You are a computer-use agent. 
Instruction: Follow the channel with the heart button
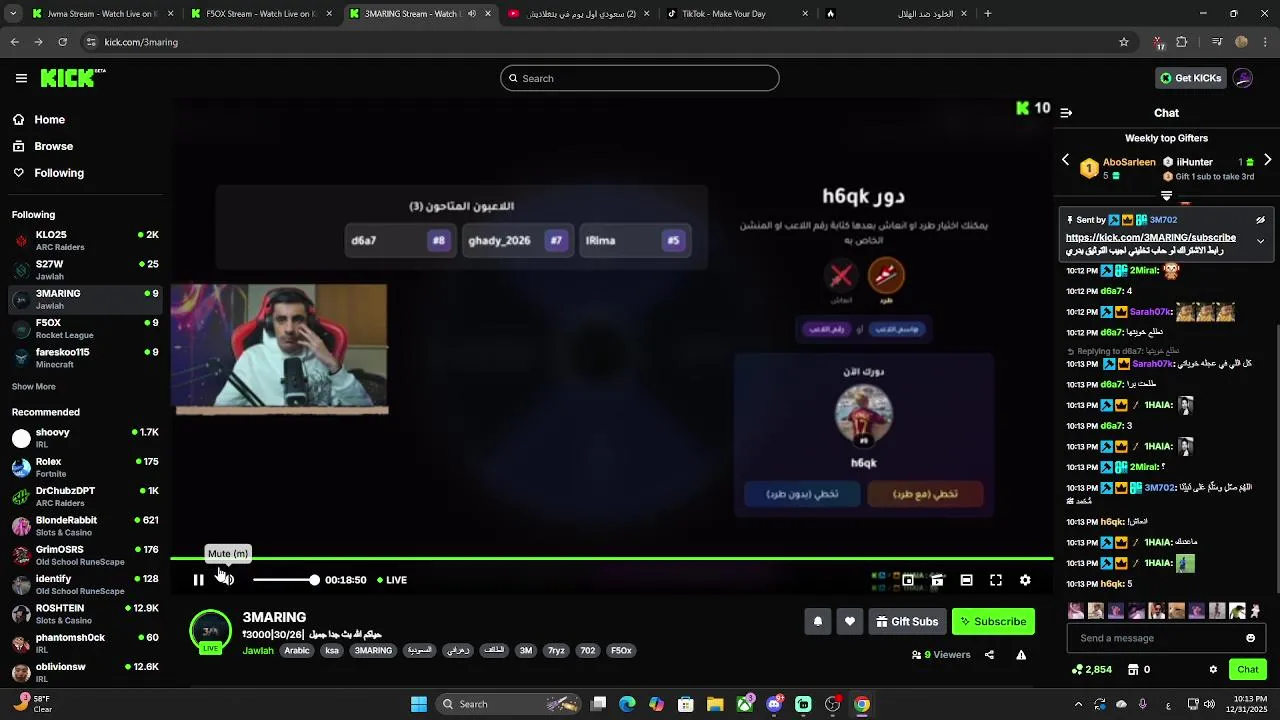849,621
